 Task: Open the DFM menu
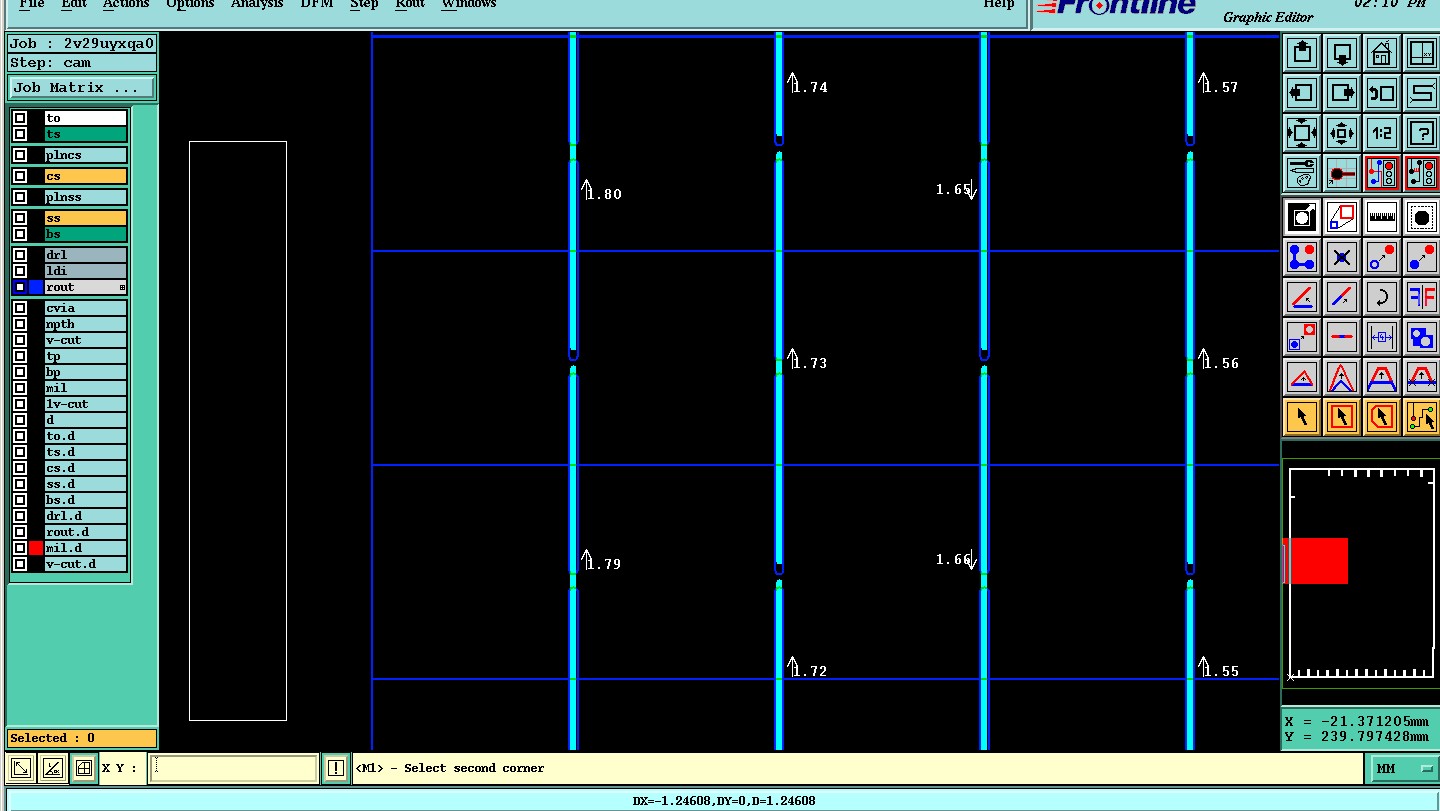point(317,4)
